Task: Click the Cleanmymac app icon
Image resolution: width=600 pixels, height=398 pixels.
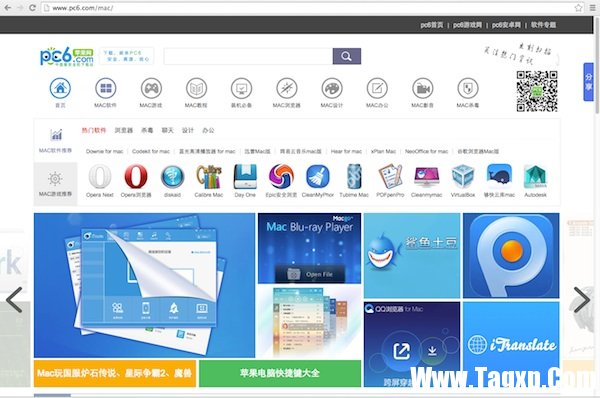Action: [426, 176]
